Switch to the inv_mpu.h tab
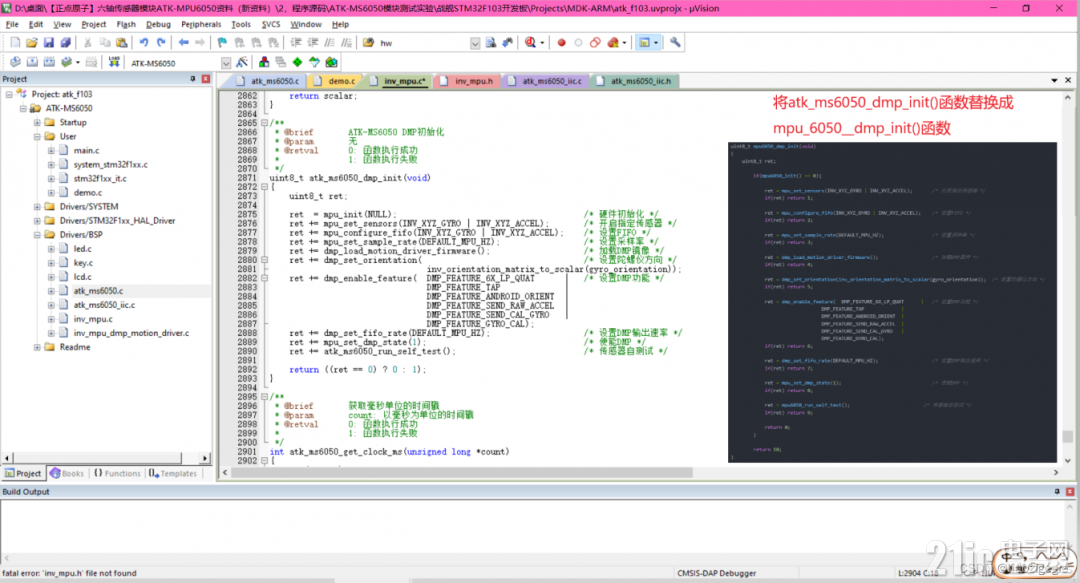 468,81
